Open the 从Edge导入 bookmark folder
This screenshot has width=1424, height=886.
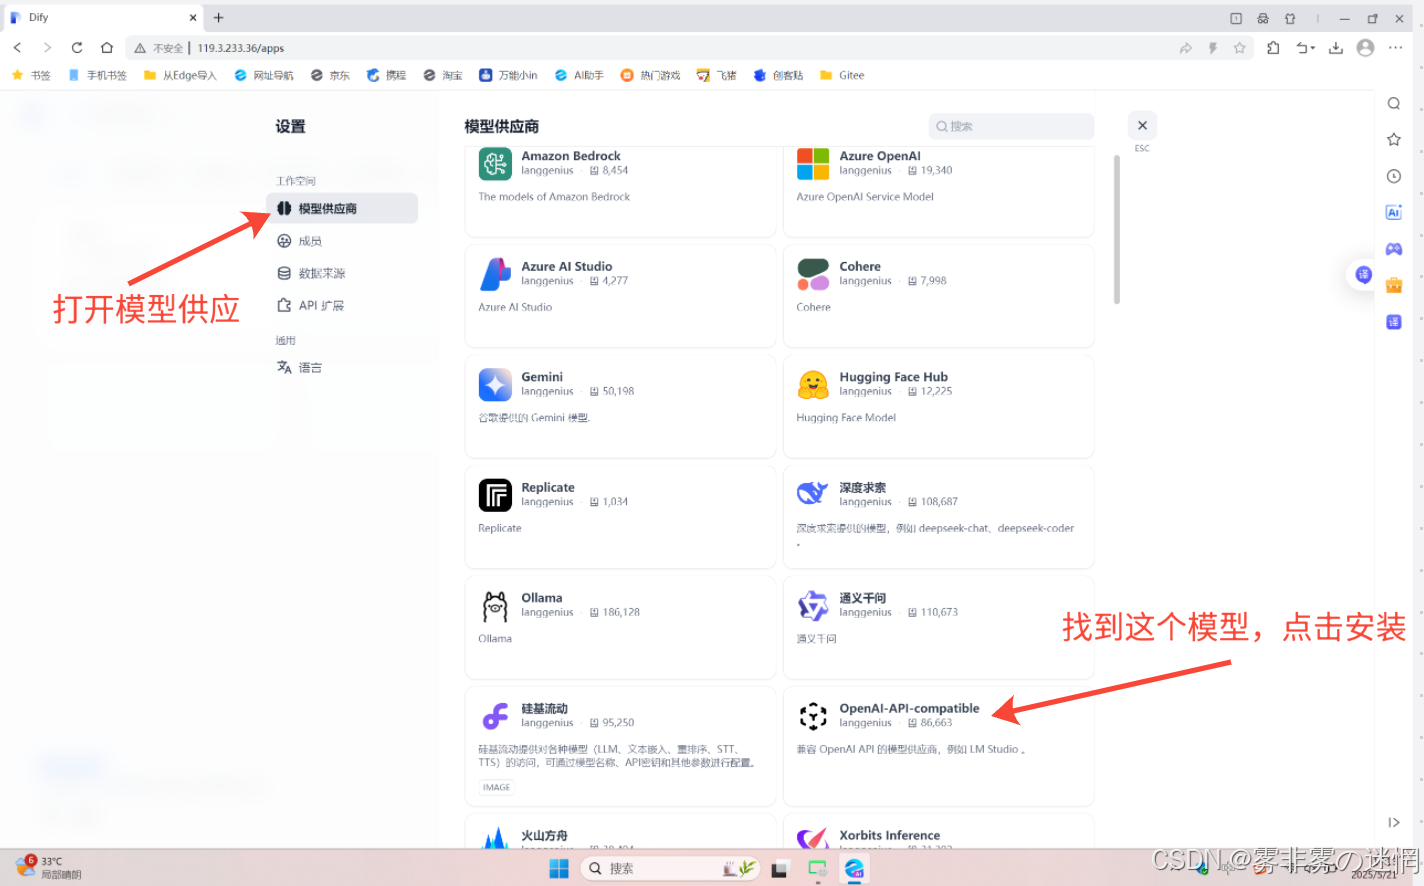click(x=180, y=75)
